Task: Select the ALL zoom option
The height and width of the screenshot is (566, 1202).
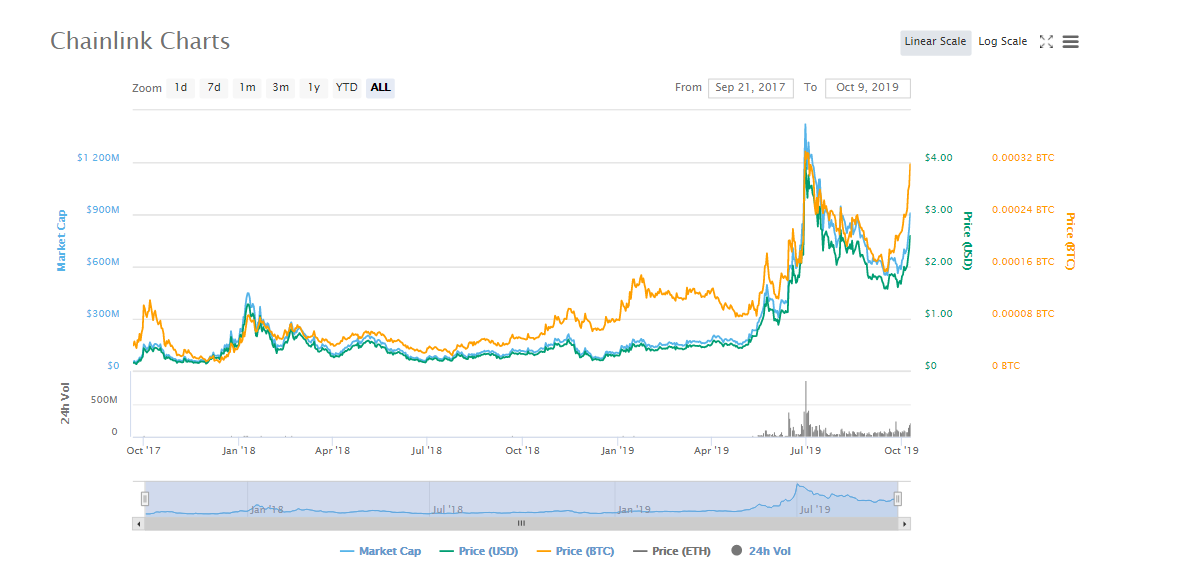Action: [x=381, y=88]
